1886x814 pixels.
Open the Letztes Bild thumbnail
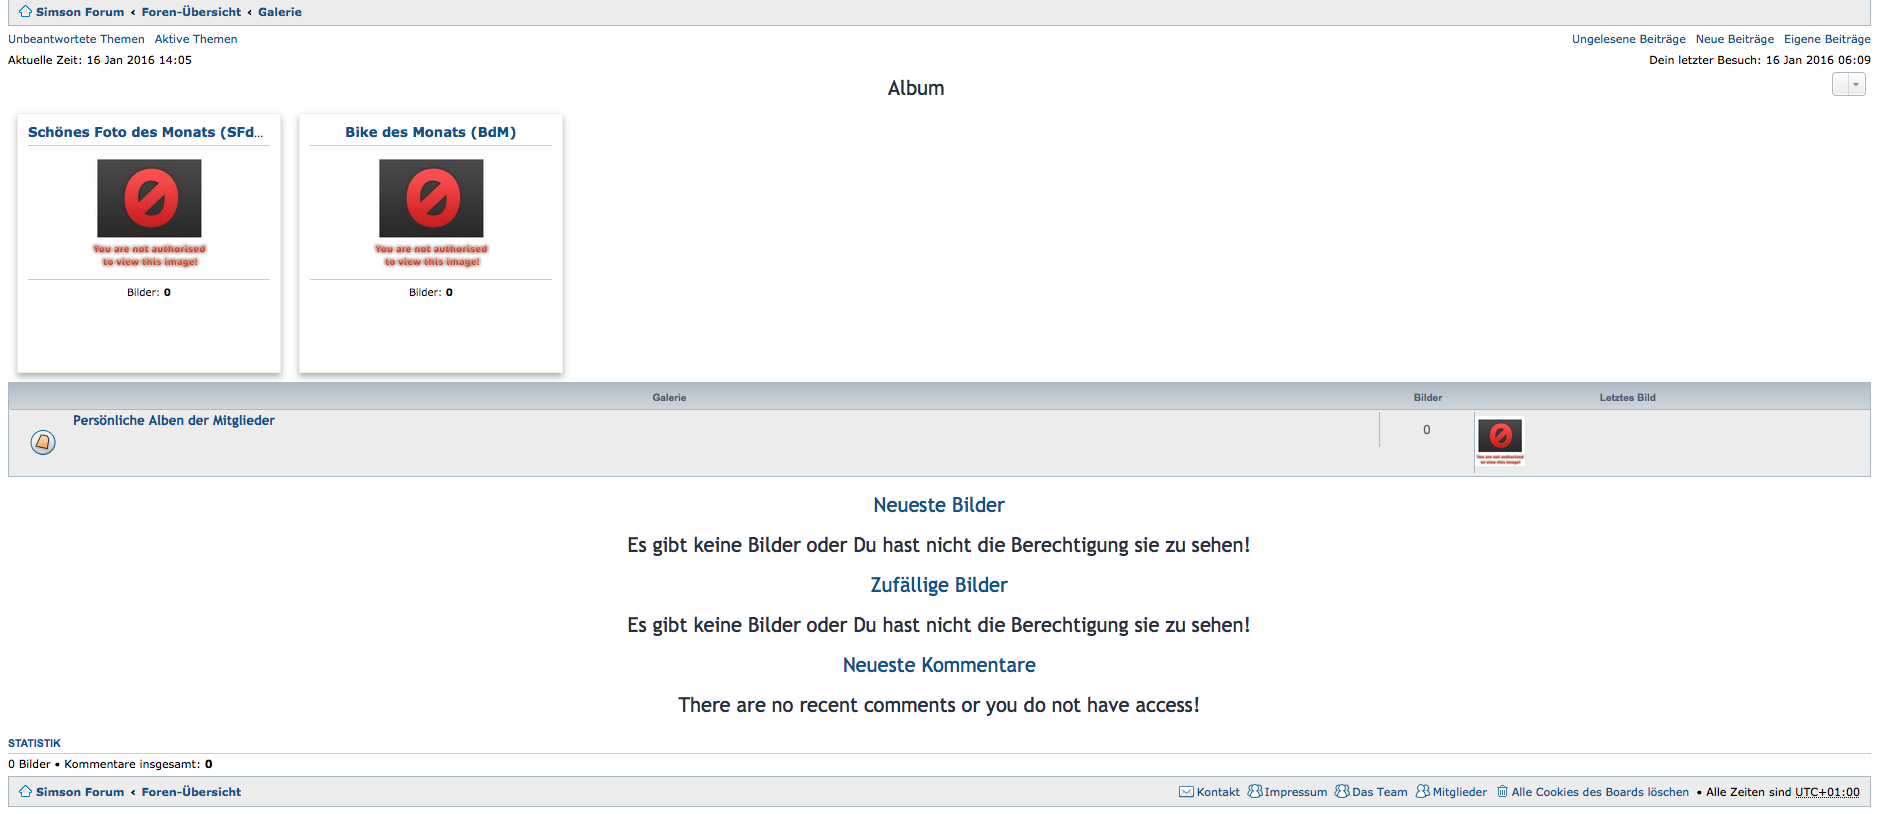[1500, 441]
